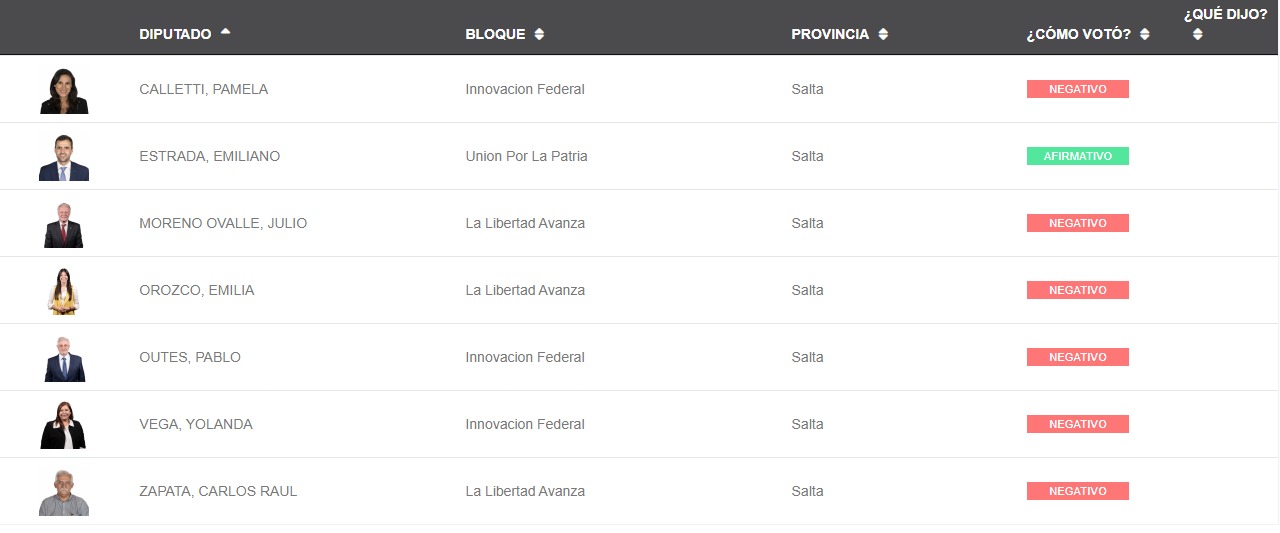Sort table by PROVINCIA header text
The width and height of the screenshot is (1280, 533).
(x=830, y=34)
